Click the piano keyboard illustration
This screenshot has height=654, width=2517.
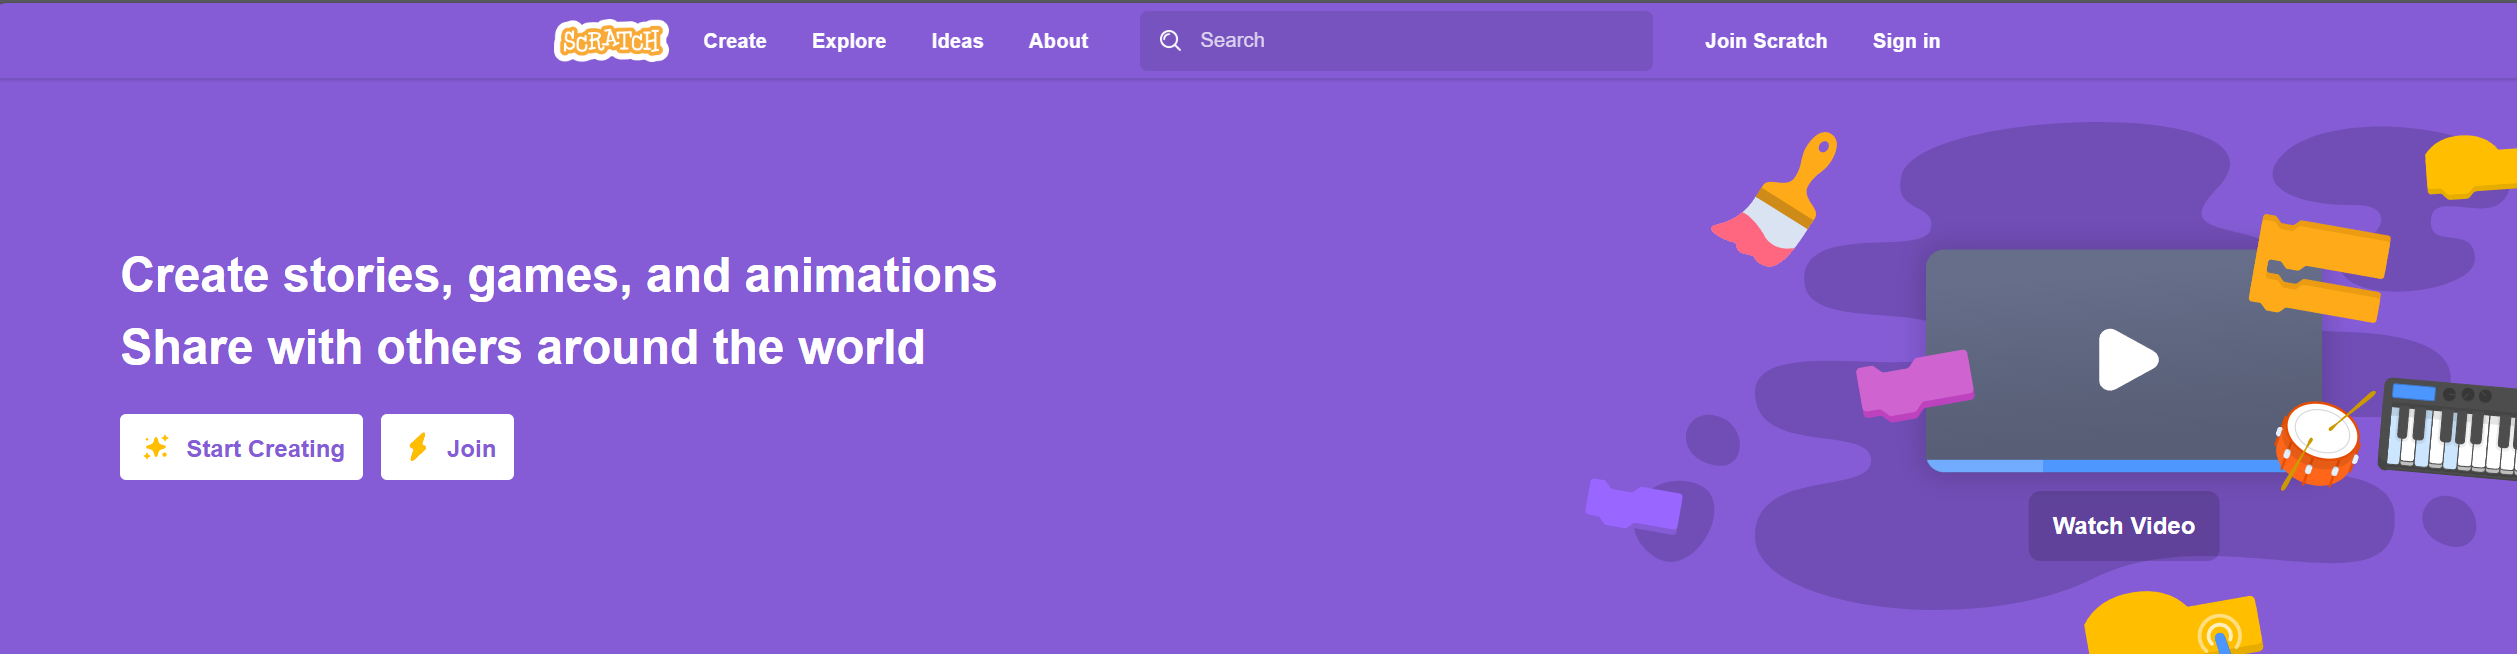pyautogui.click(x=2450, y=428)
